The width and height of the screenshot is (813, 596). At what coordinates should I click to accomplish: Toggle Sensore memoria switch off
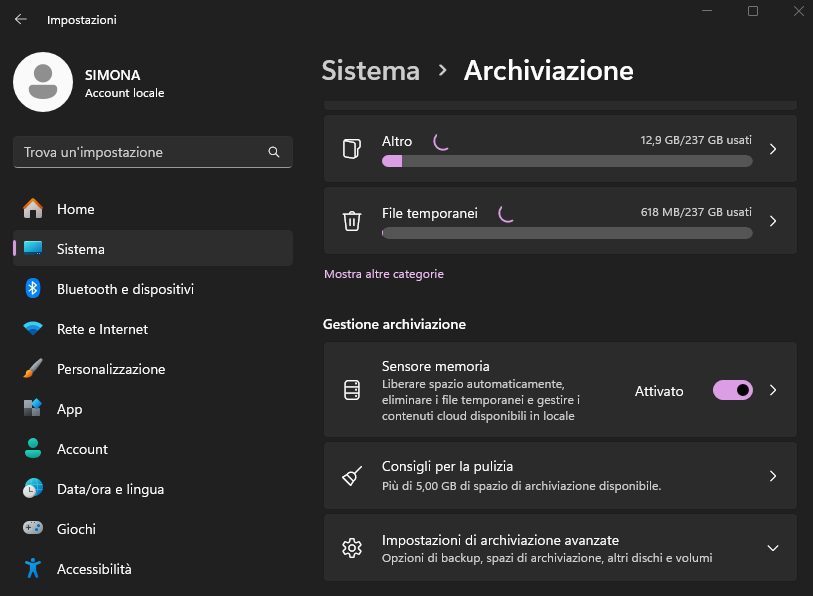(x=733, y=390)
